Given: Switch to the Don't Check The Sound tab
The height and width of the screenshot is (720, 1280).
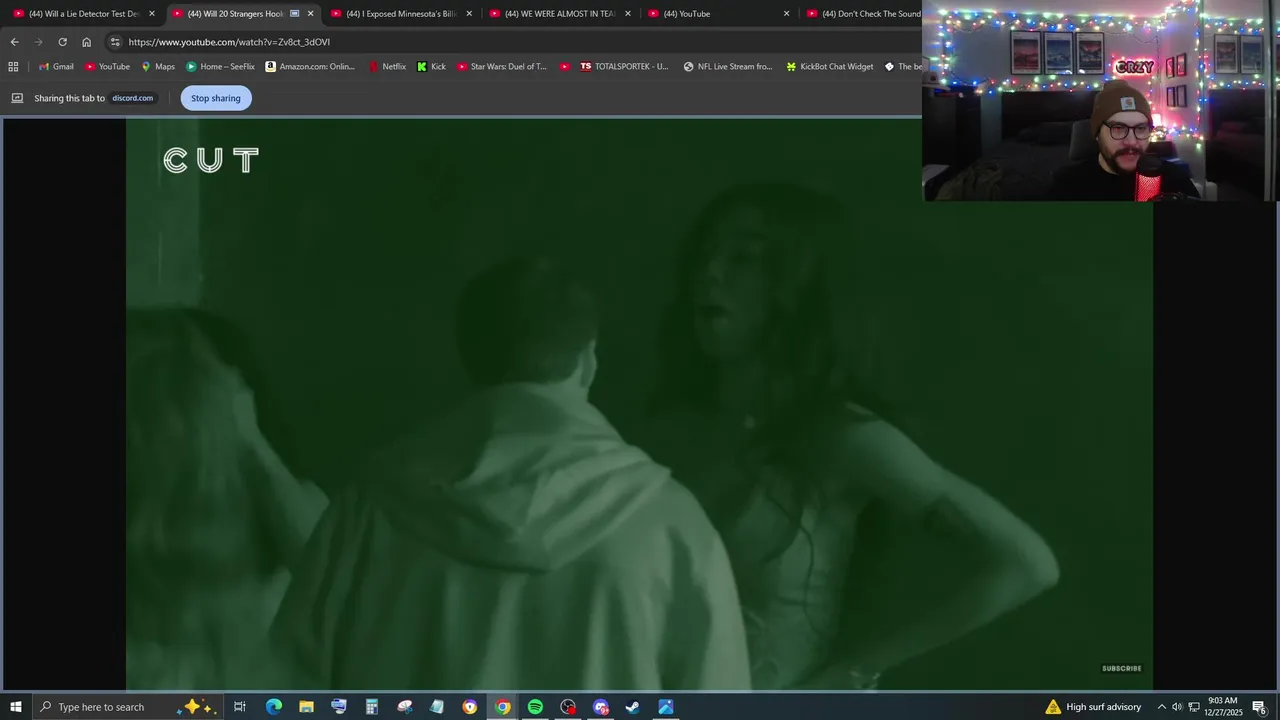Looking at the screenshot, I should click(862, 14).
